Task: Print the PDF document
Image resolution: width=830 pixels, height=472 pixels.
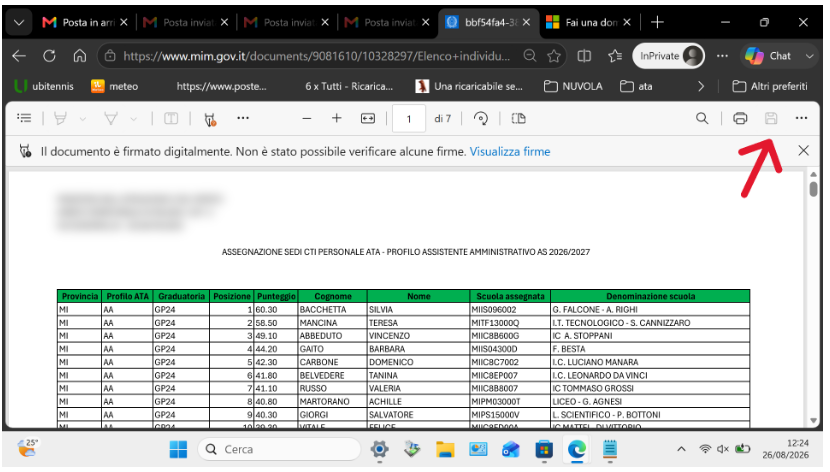Action: click(x=740, y=119)
